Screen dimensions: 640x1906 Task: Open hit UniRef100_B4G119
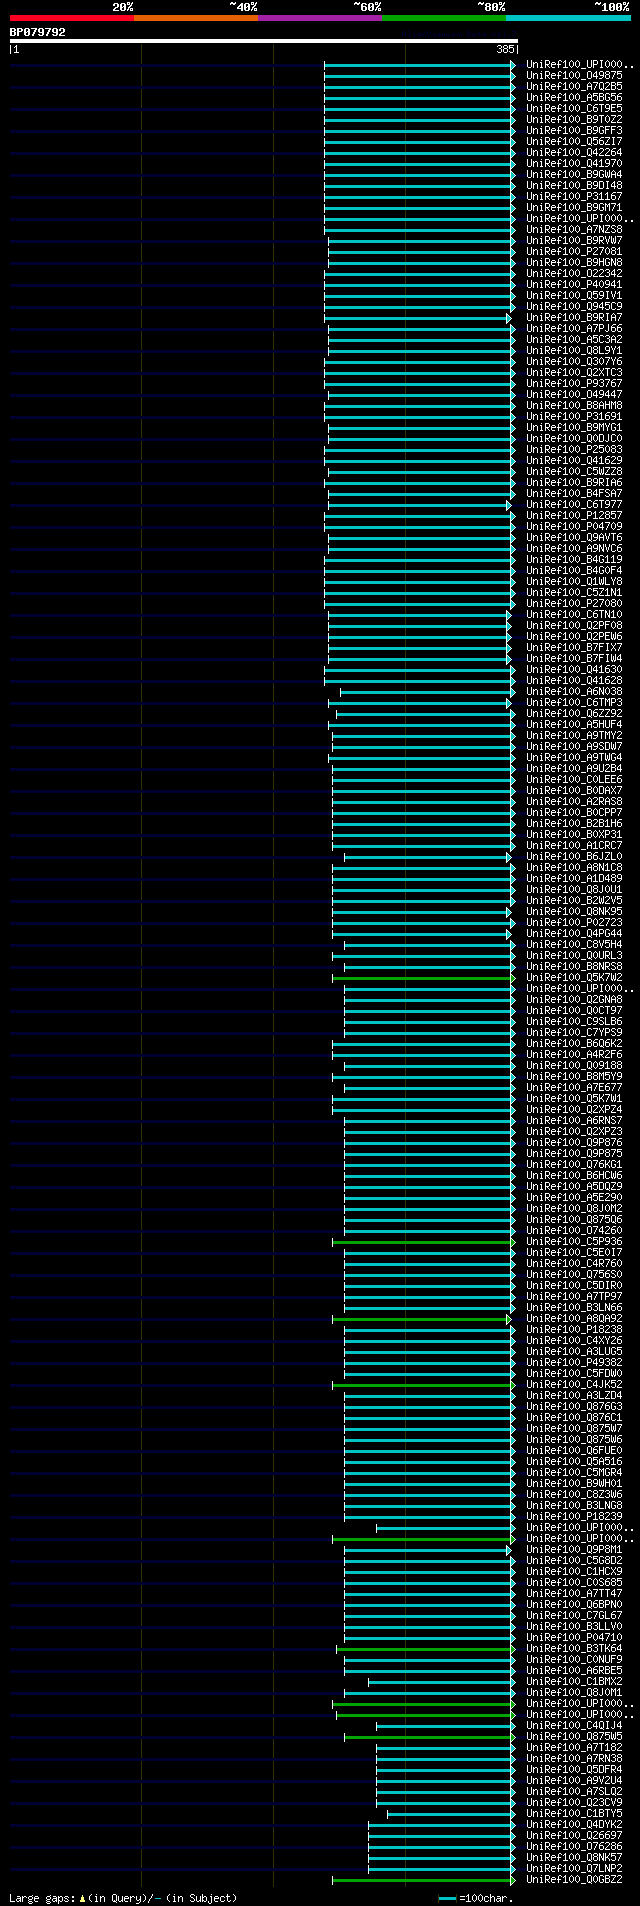click(x=574, y=559)
